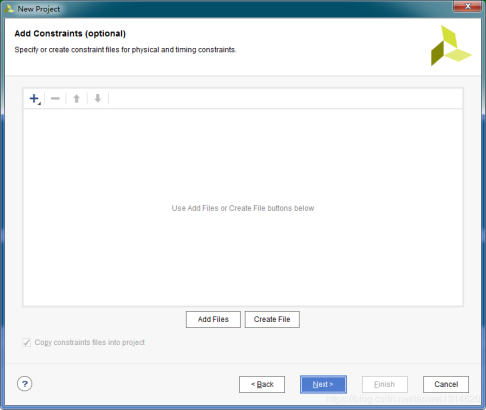
Task: Click the move down arrow icon
Action: 98,98
